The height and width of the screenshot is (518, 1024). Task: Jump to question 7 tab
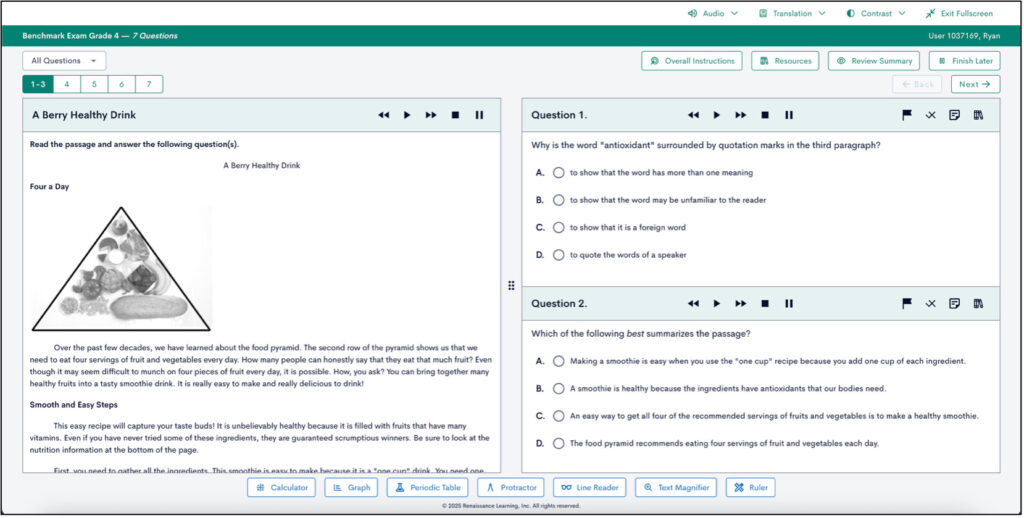[149, 84]
